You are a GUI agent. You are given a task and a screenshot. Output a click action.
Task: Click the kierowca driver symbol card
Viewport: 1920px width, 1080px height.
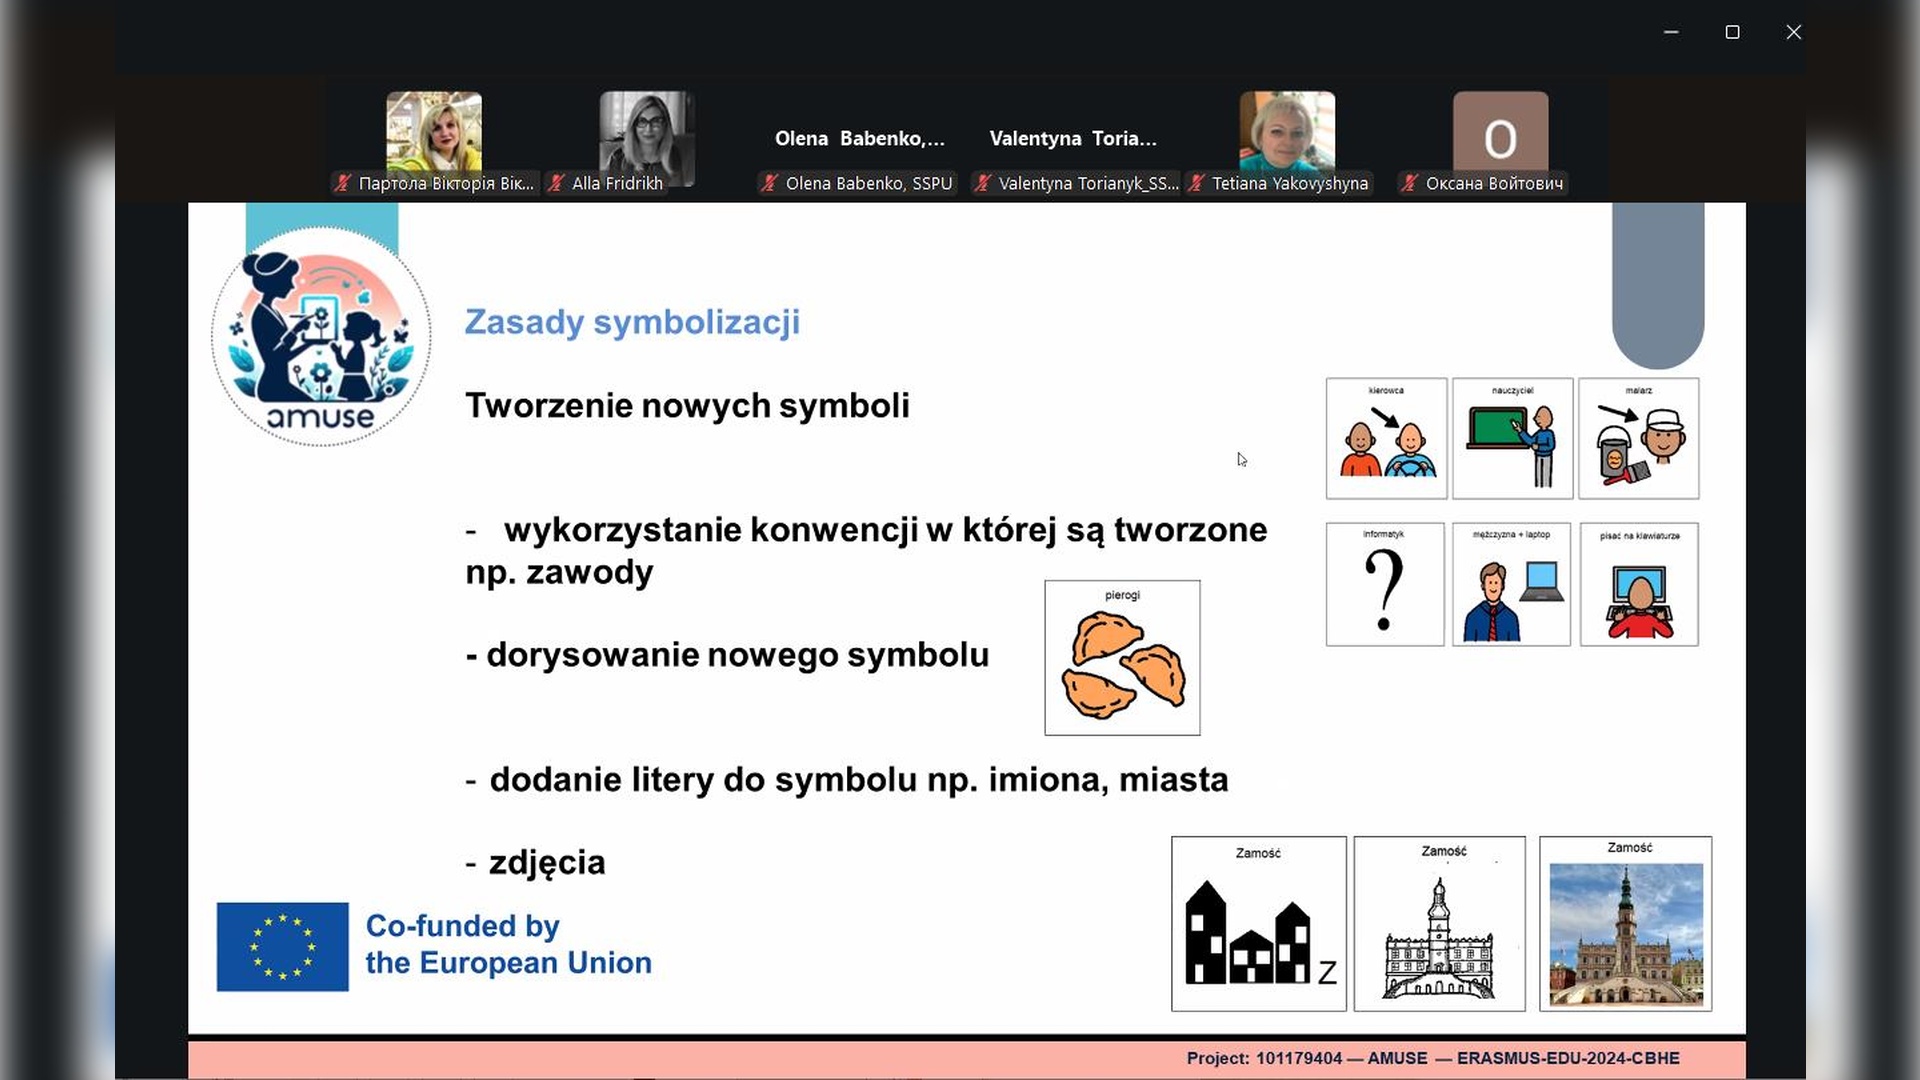1386,438
